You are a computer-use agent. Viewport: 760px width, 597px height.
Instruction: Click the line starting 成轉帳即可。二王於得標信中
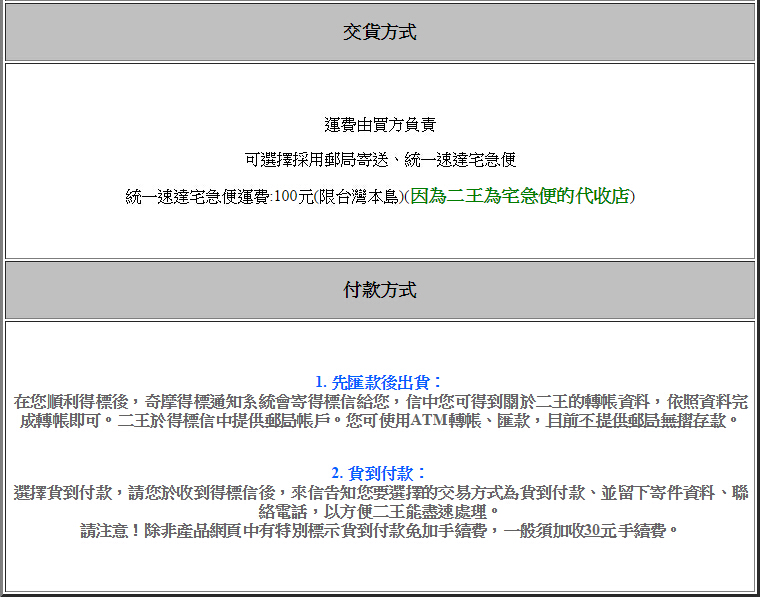[379, 420]
